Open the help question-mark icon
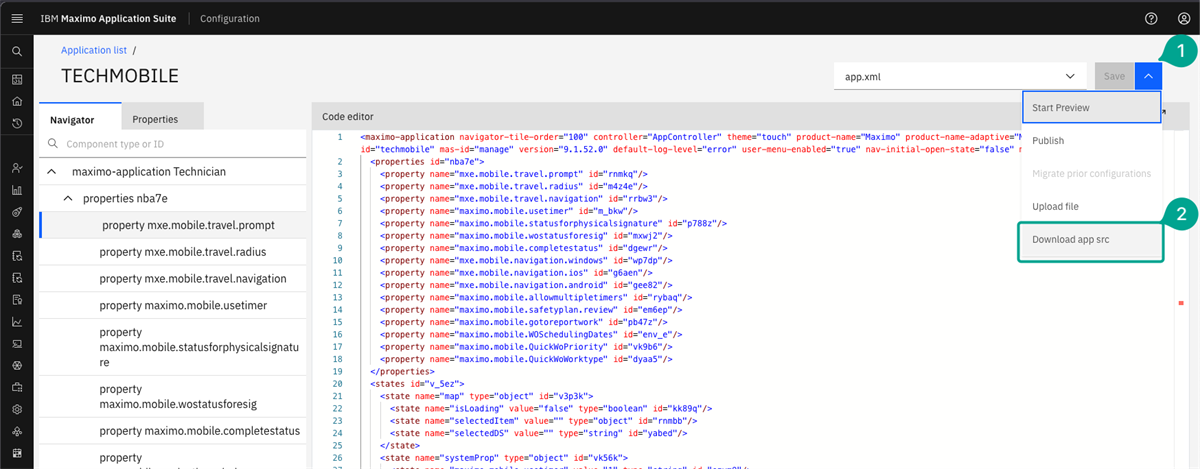 tap(1151, 18)
